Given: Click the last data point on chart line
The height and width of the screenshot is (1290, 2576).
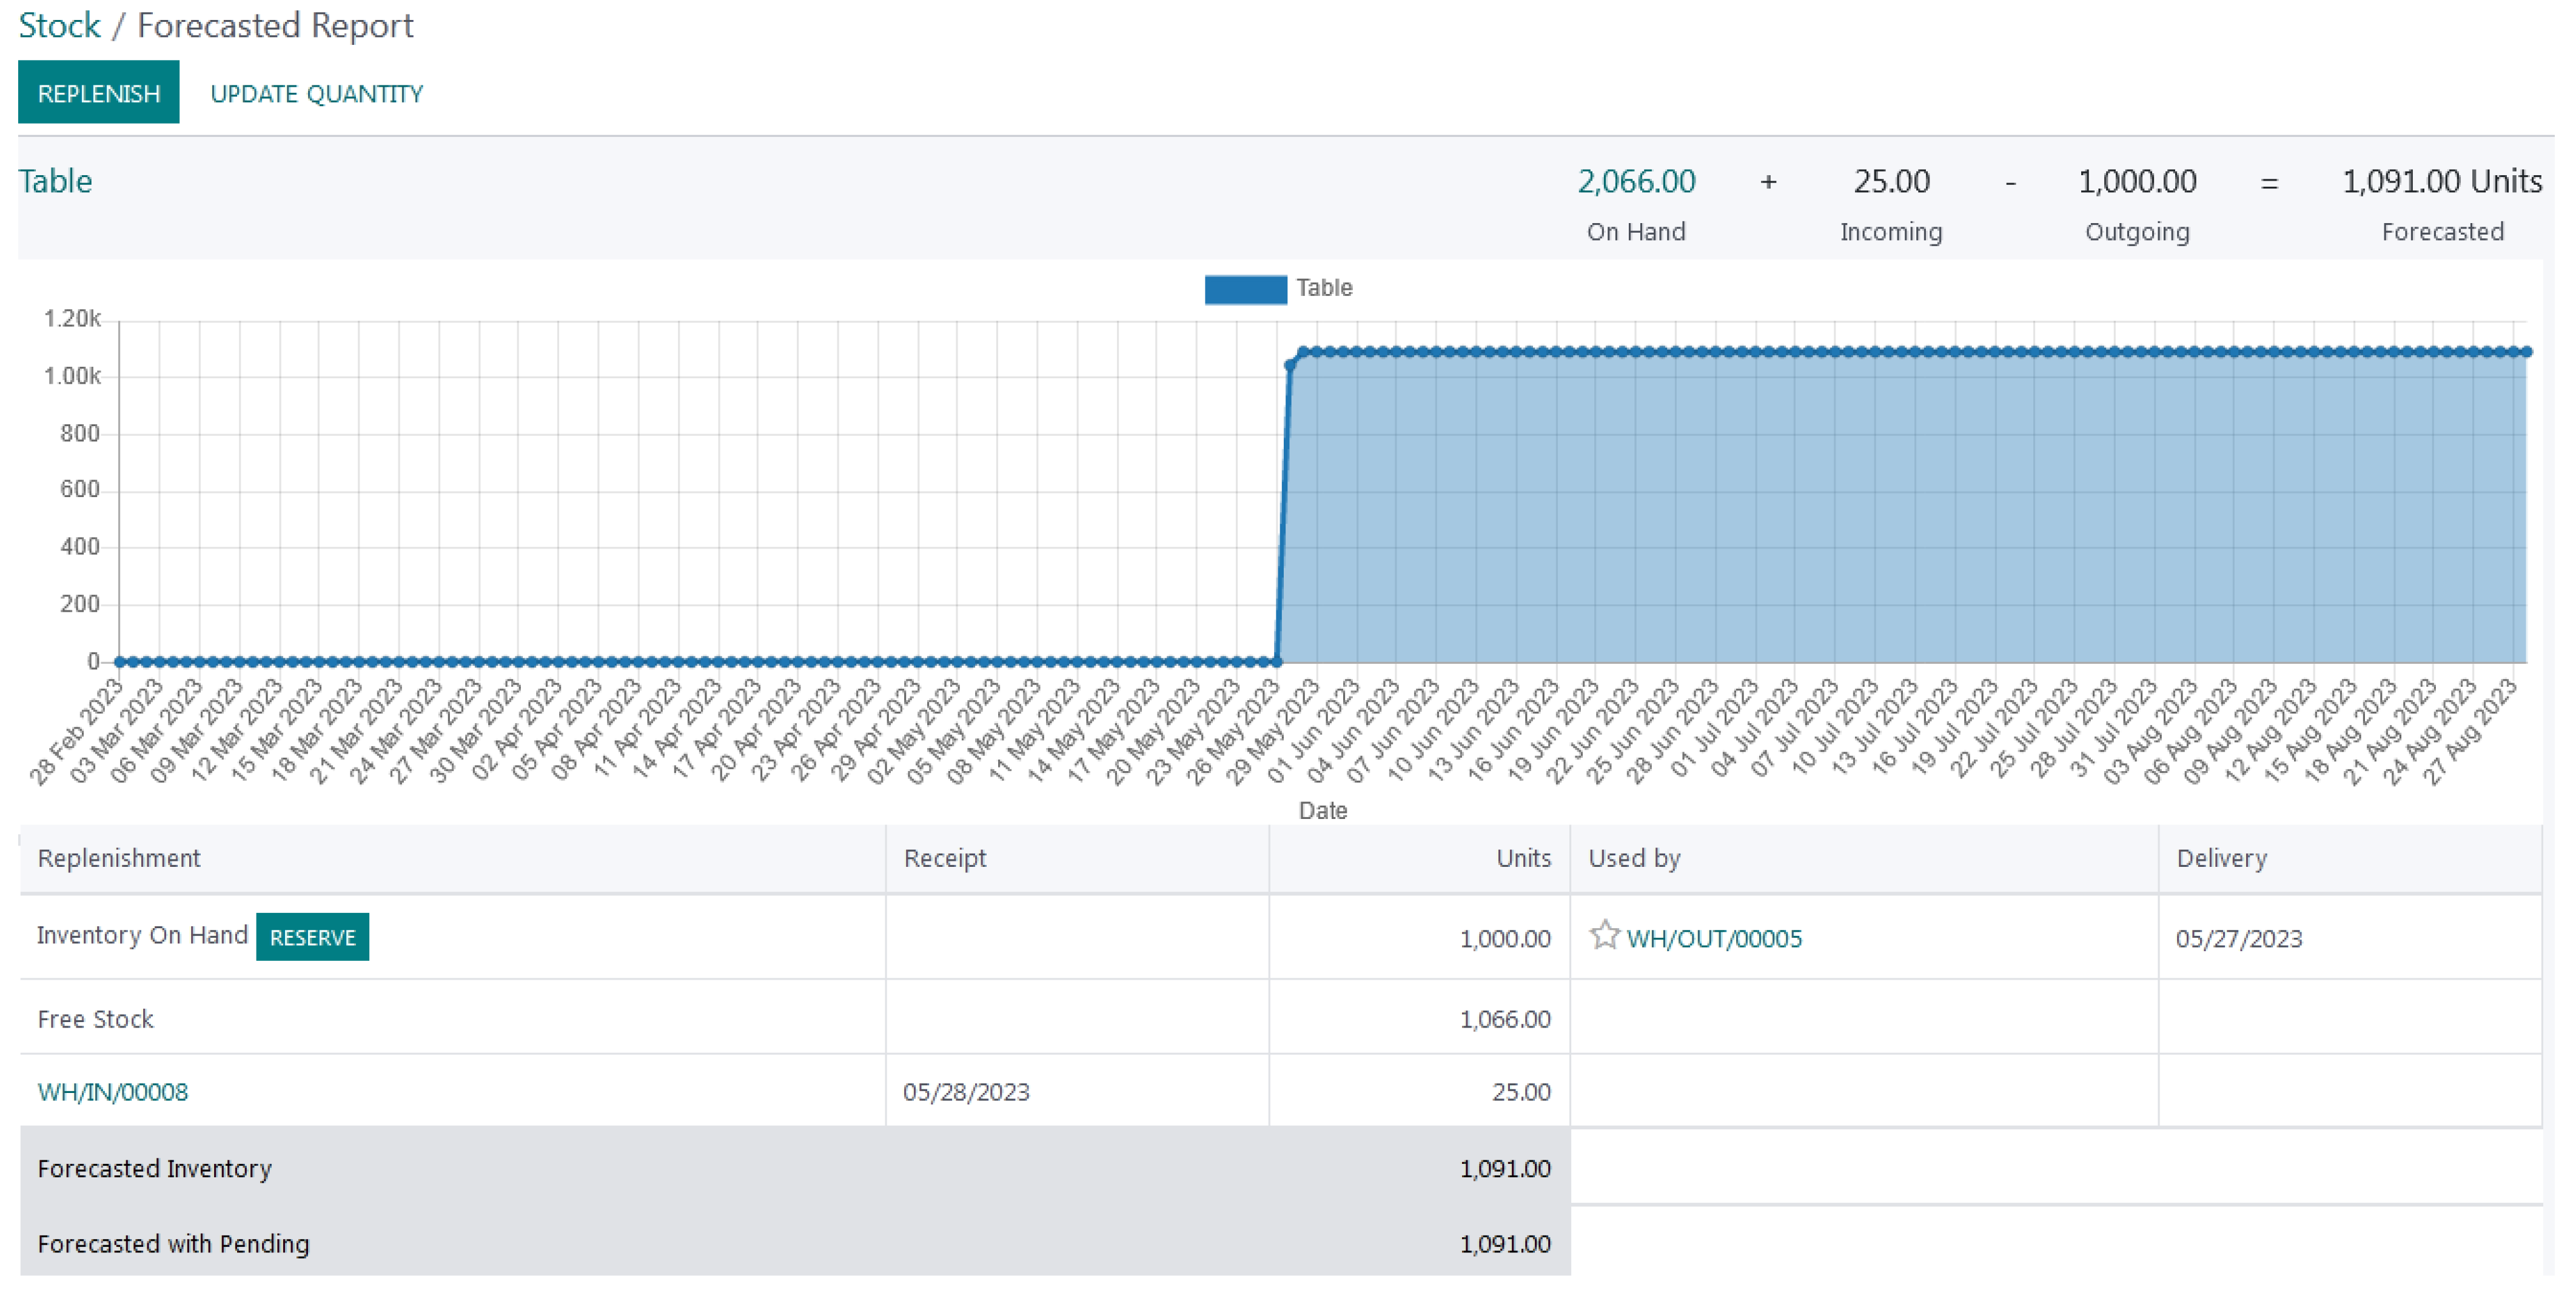Looking at the screenshot, I should tap(2527, 352).
